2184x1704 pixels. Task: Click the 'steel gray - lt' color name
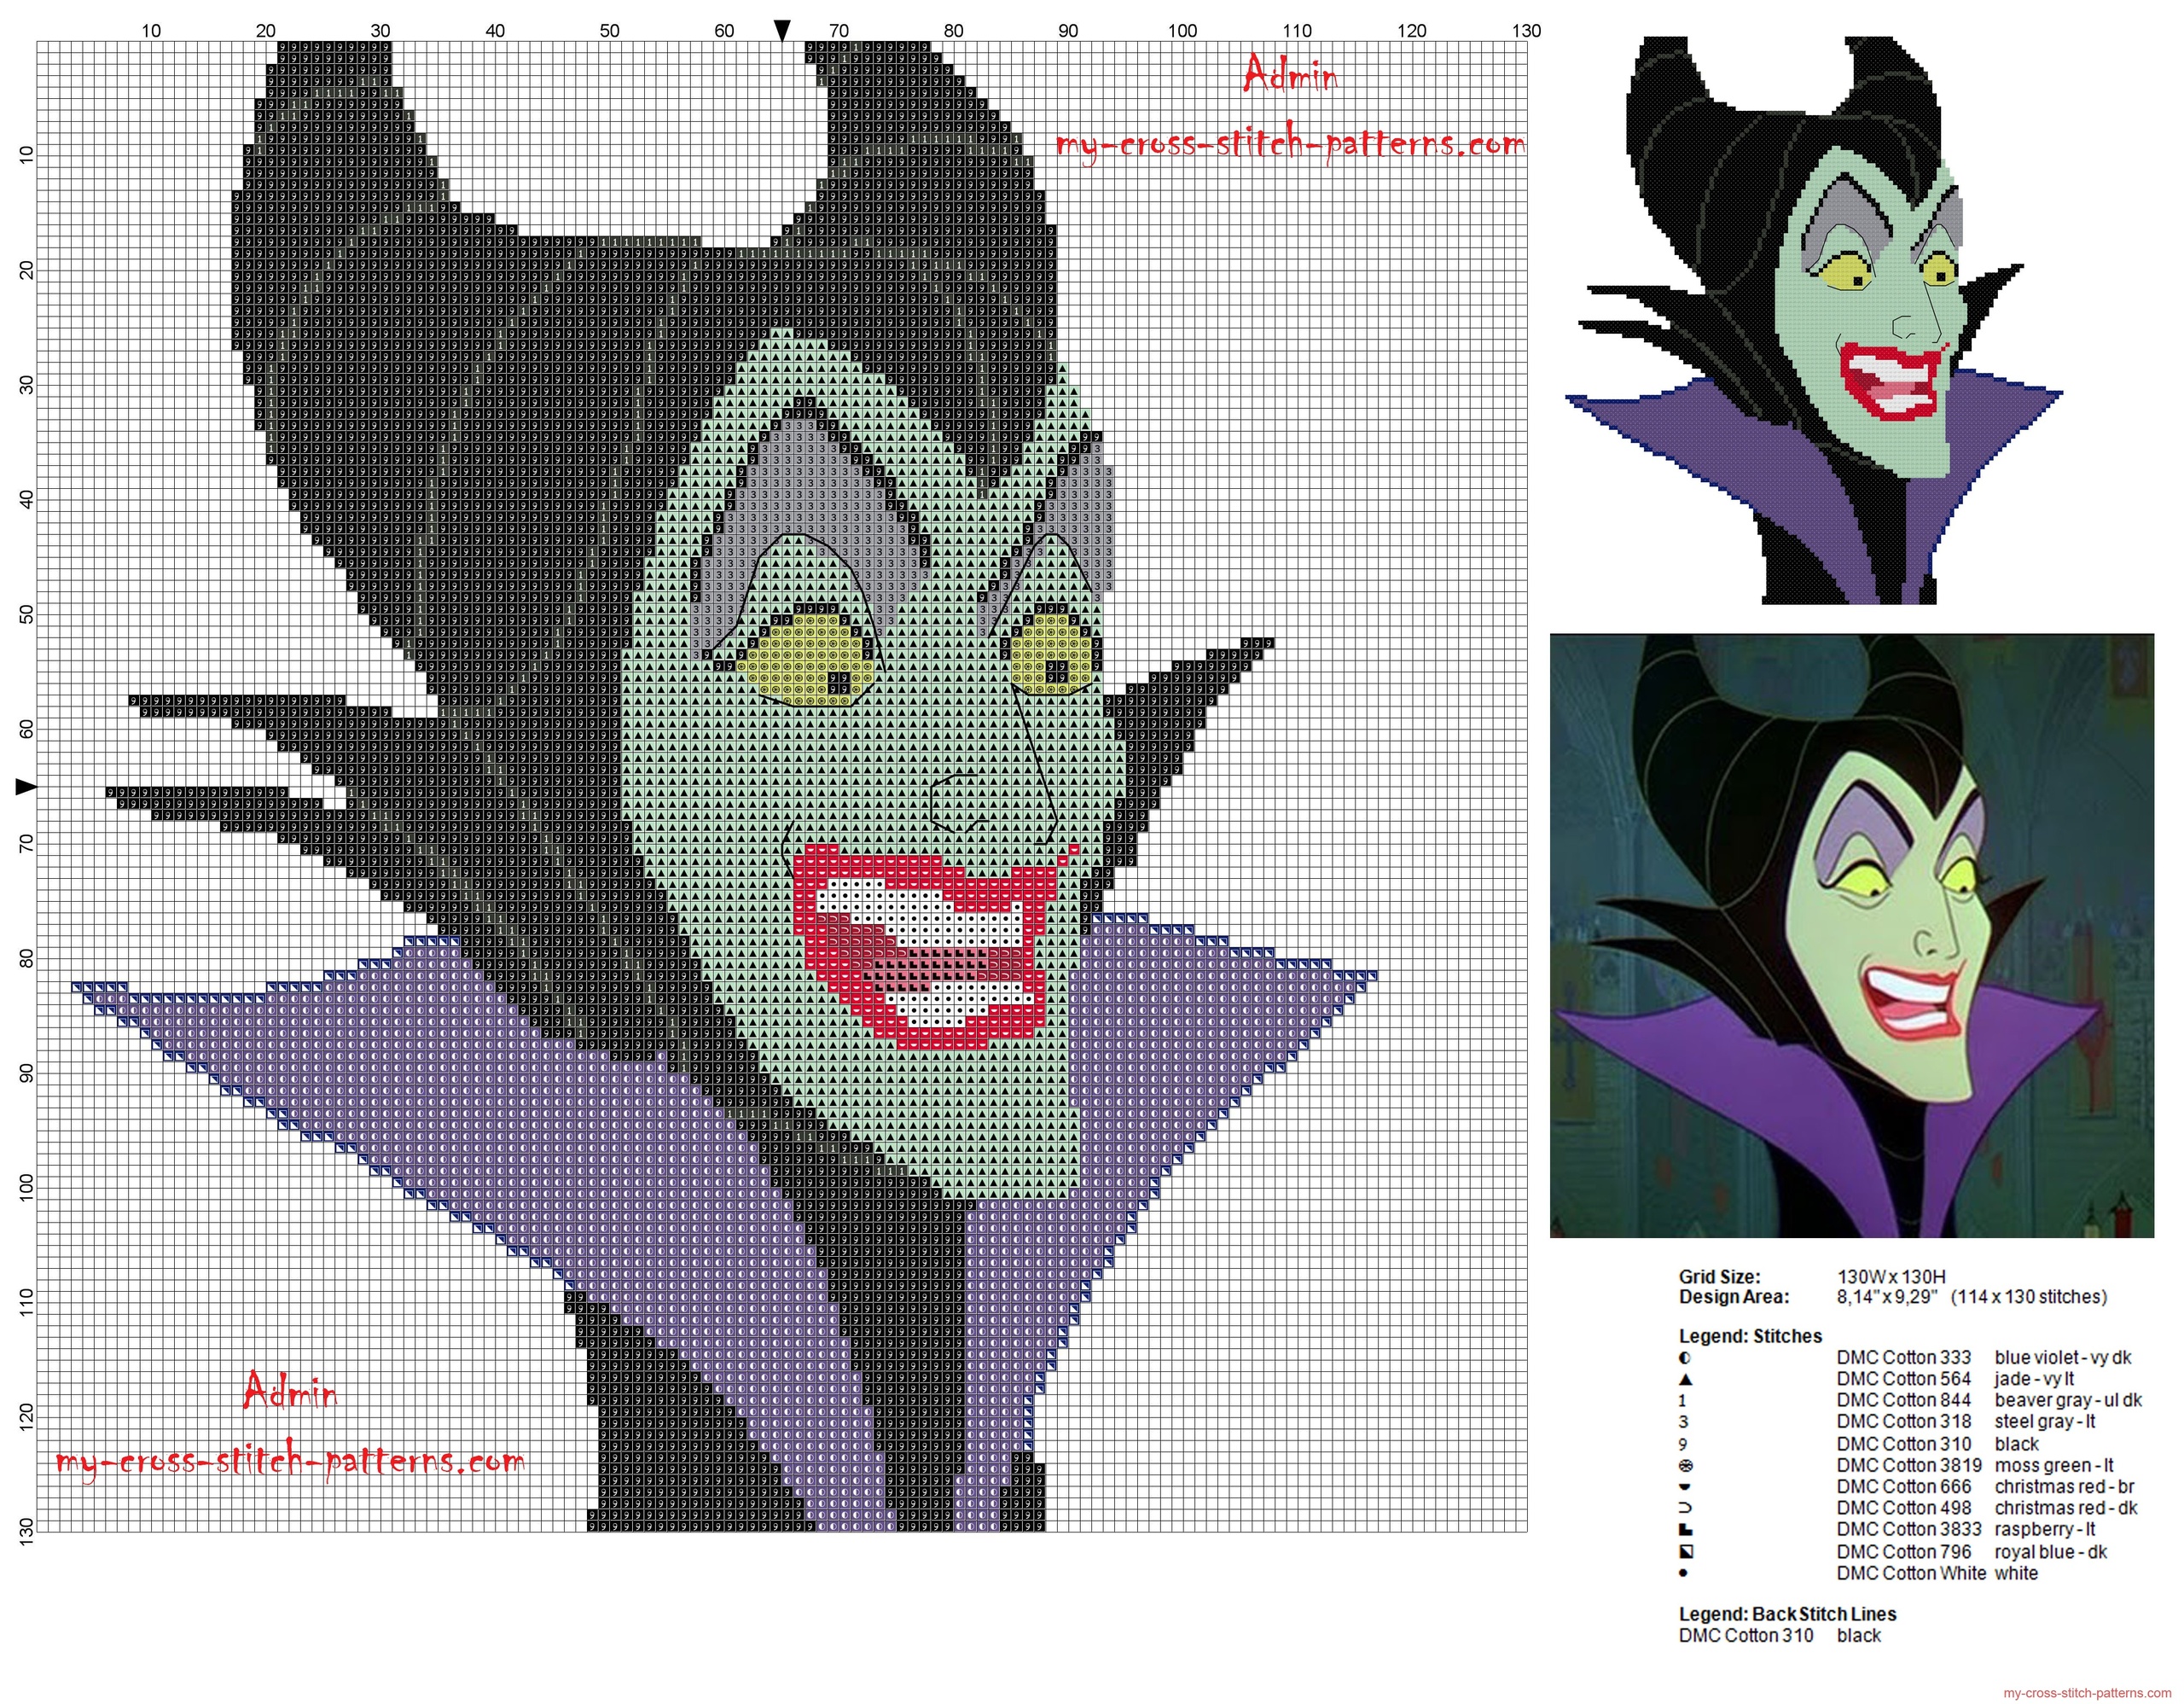[x=2045, y=1422]
